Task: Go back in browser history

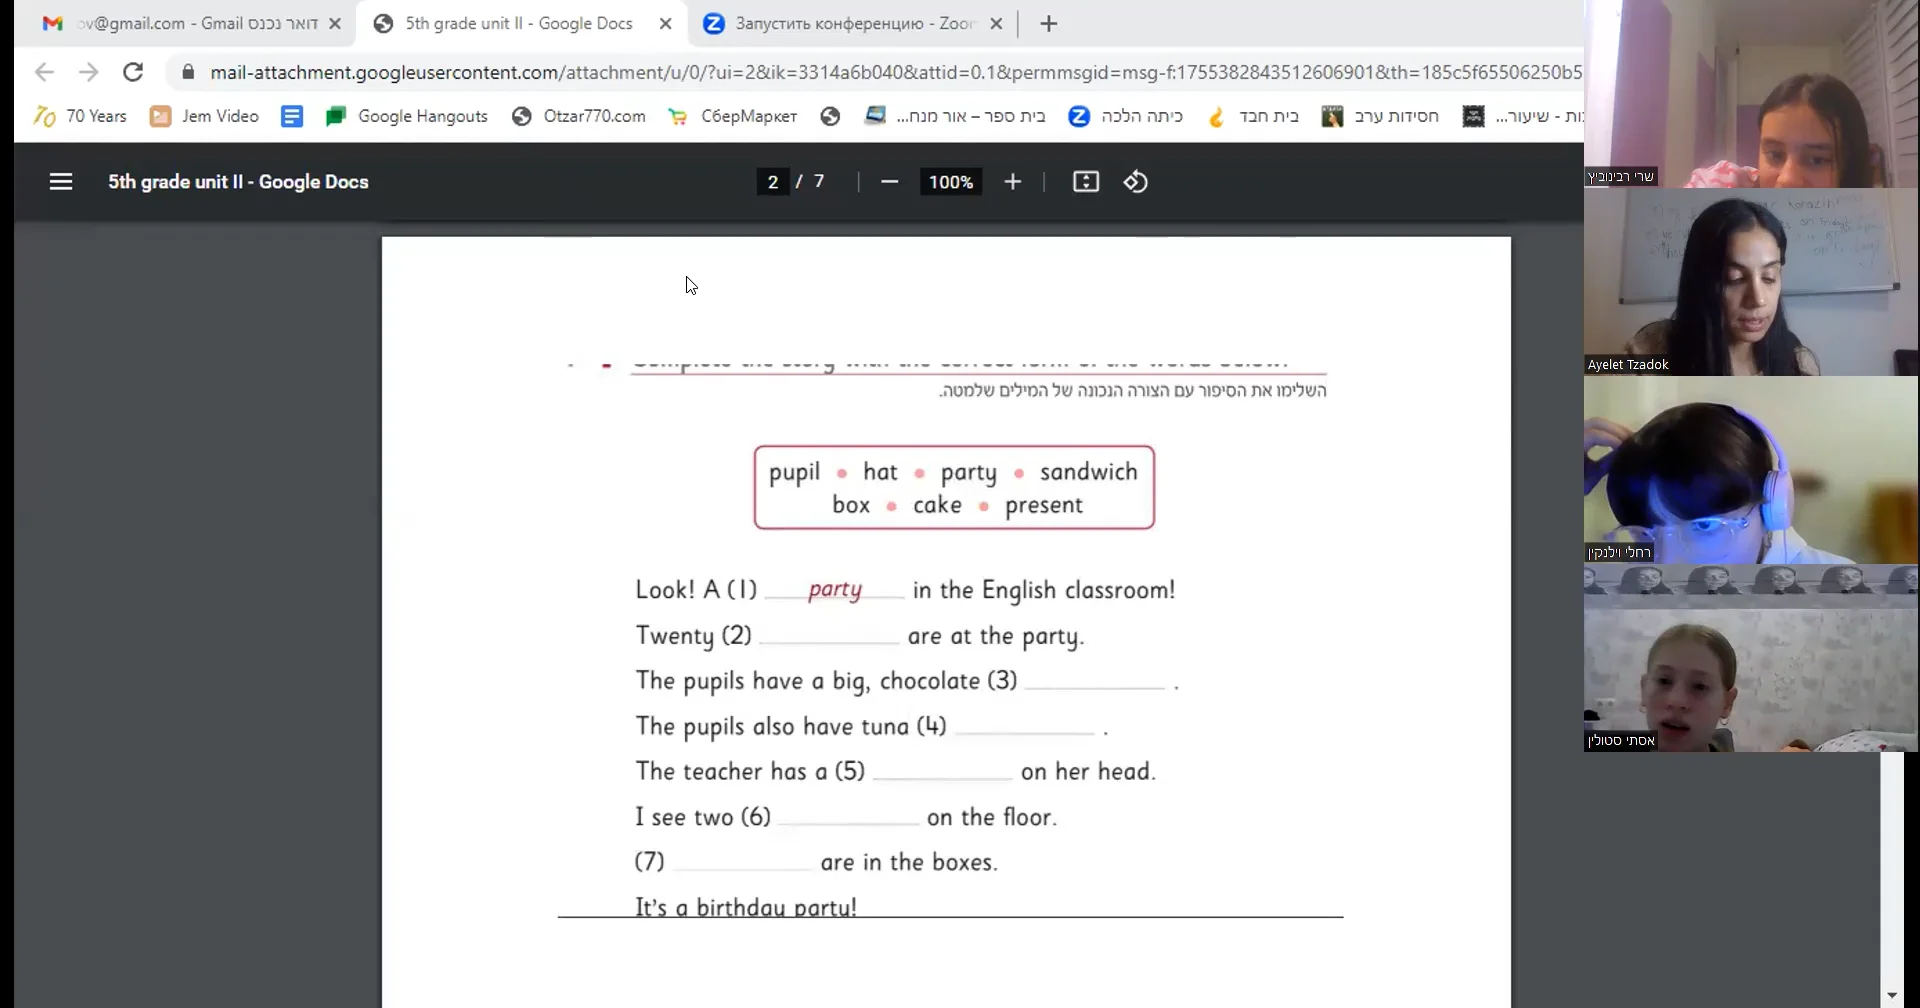Action: tap(44, 72)
